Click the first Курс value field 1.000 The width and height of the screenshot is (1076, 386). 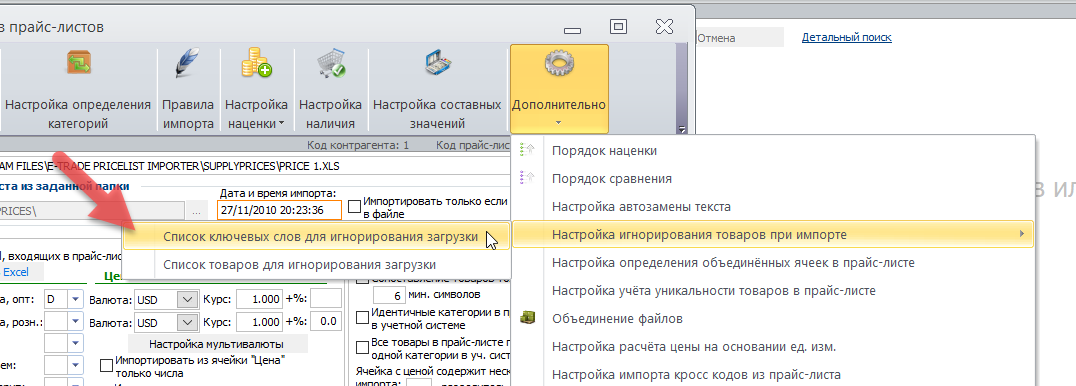[259, 299]
